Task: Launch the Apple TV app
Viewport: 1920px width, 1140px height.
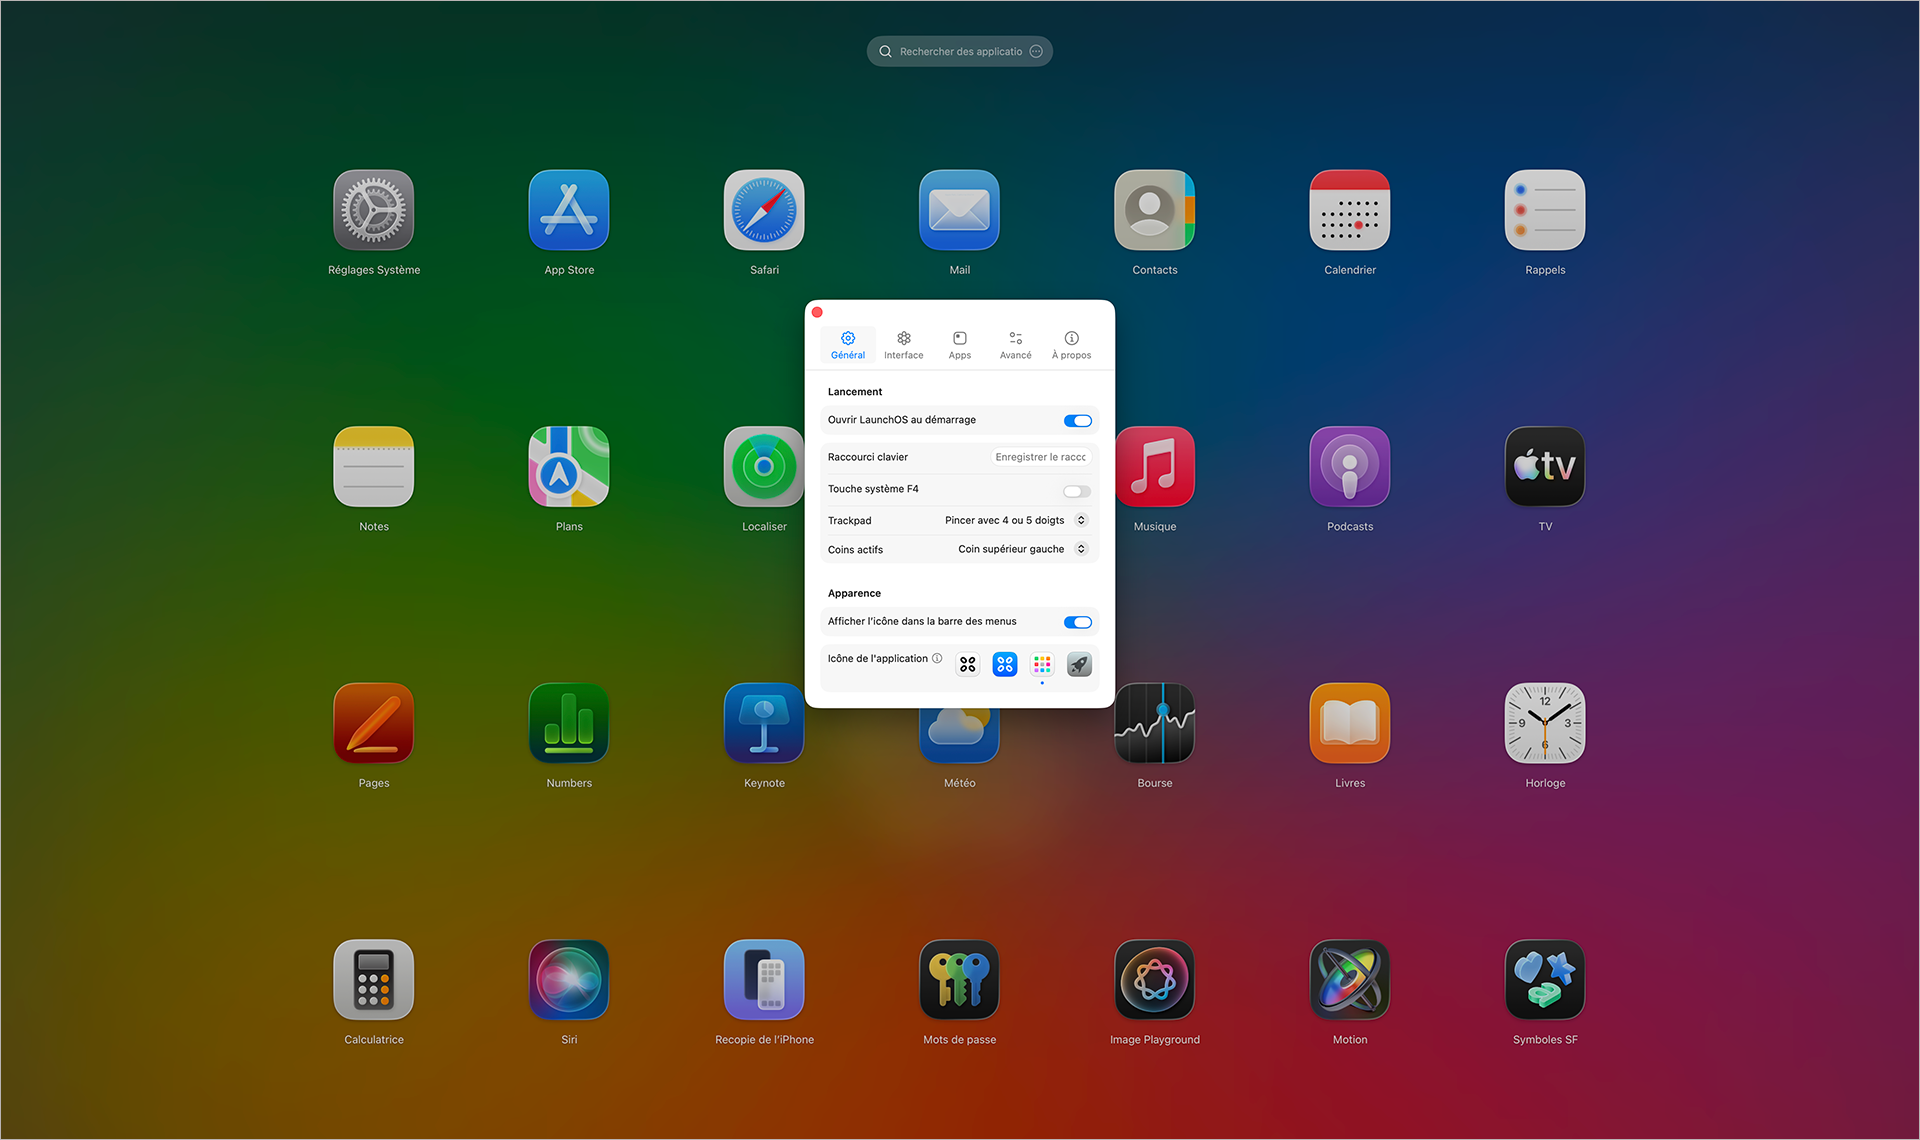Action: tap(1545, 467)
